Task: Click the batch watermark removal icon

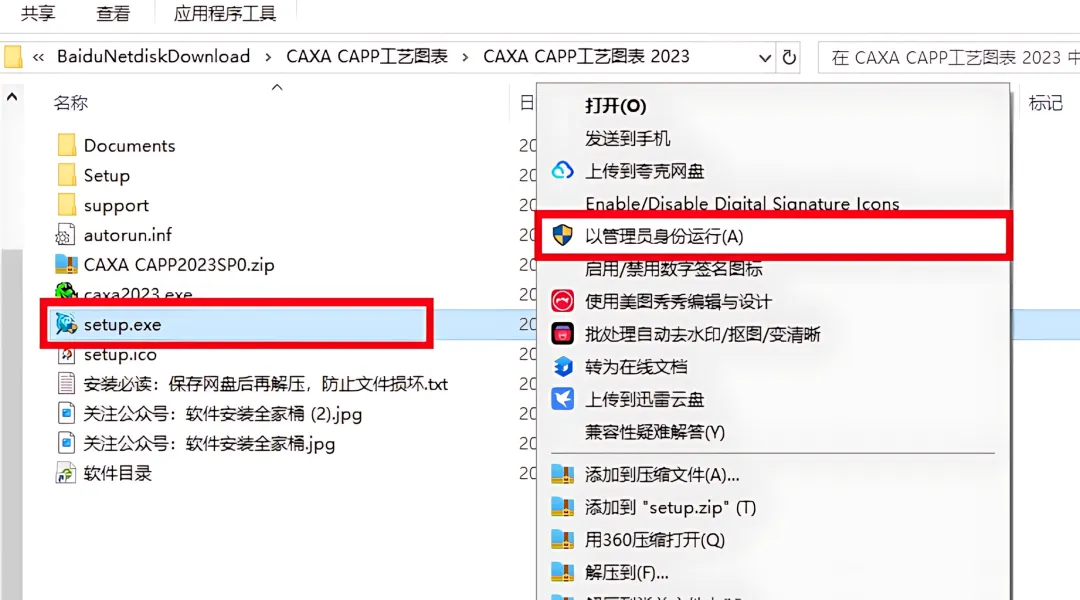Action: [563, 334]
